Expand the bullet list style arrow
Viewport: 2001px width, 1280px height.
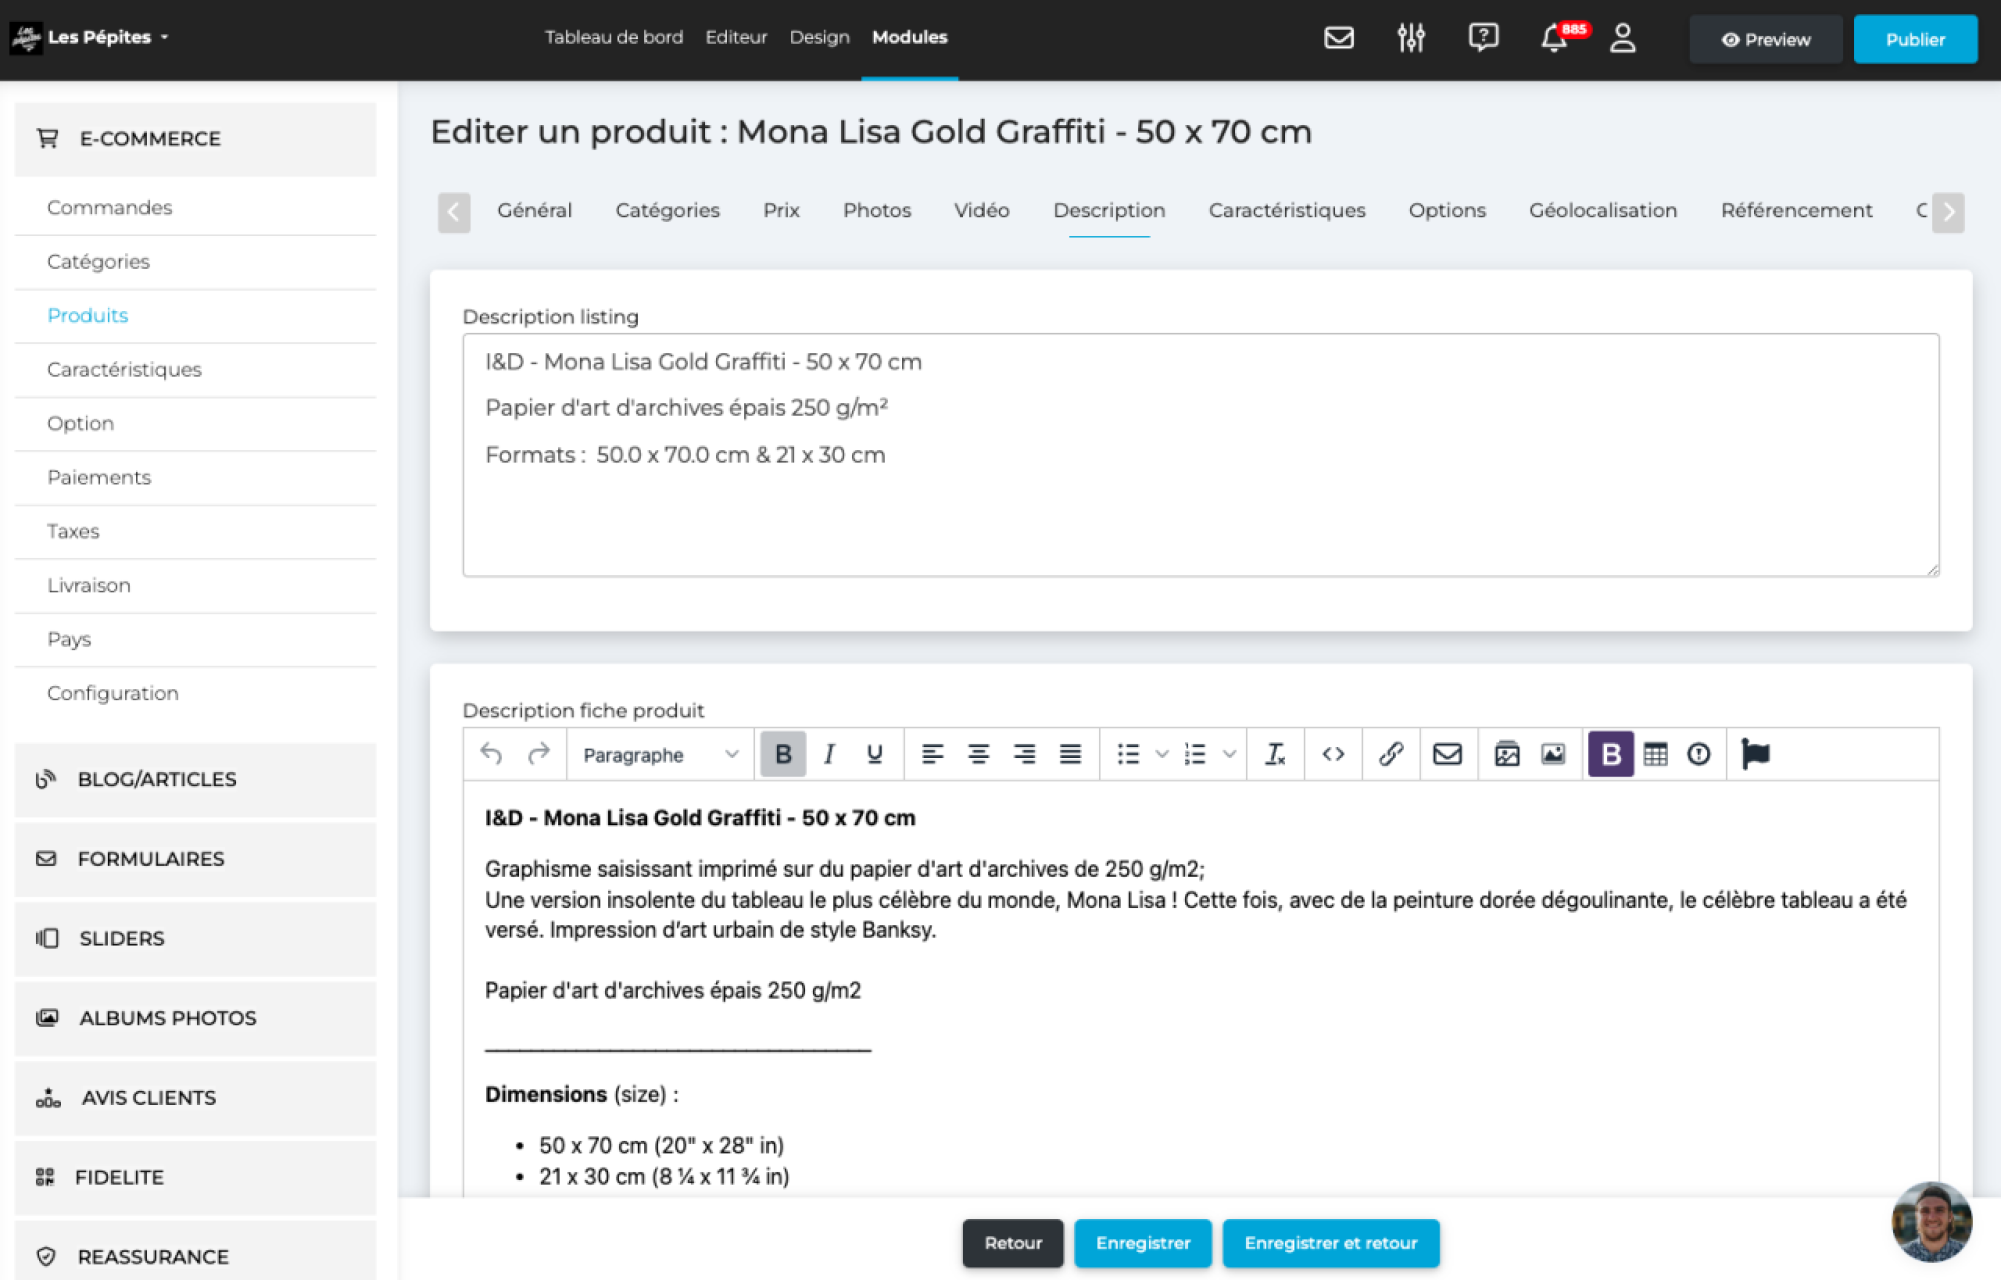click(1162, 754)
